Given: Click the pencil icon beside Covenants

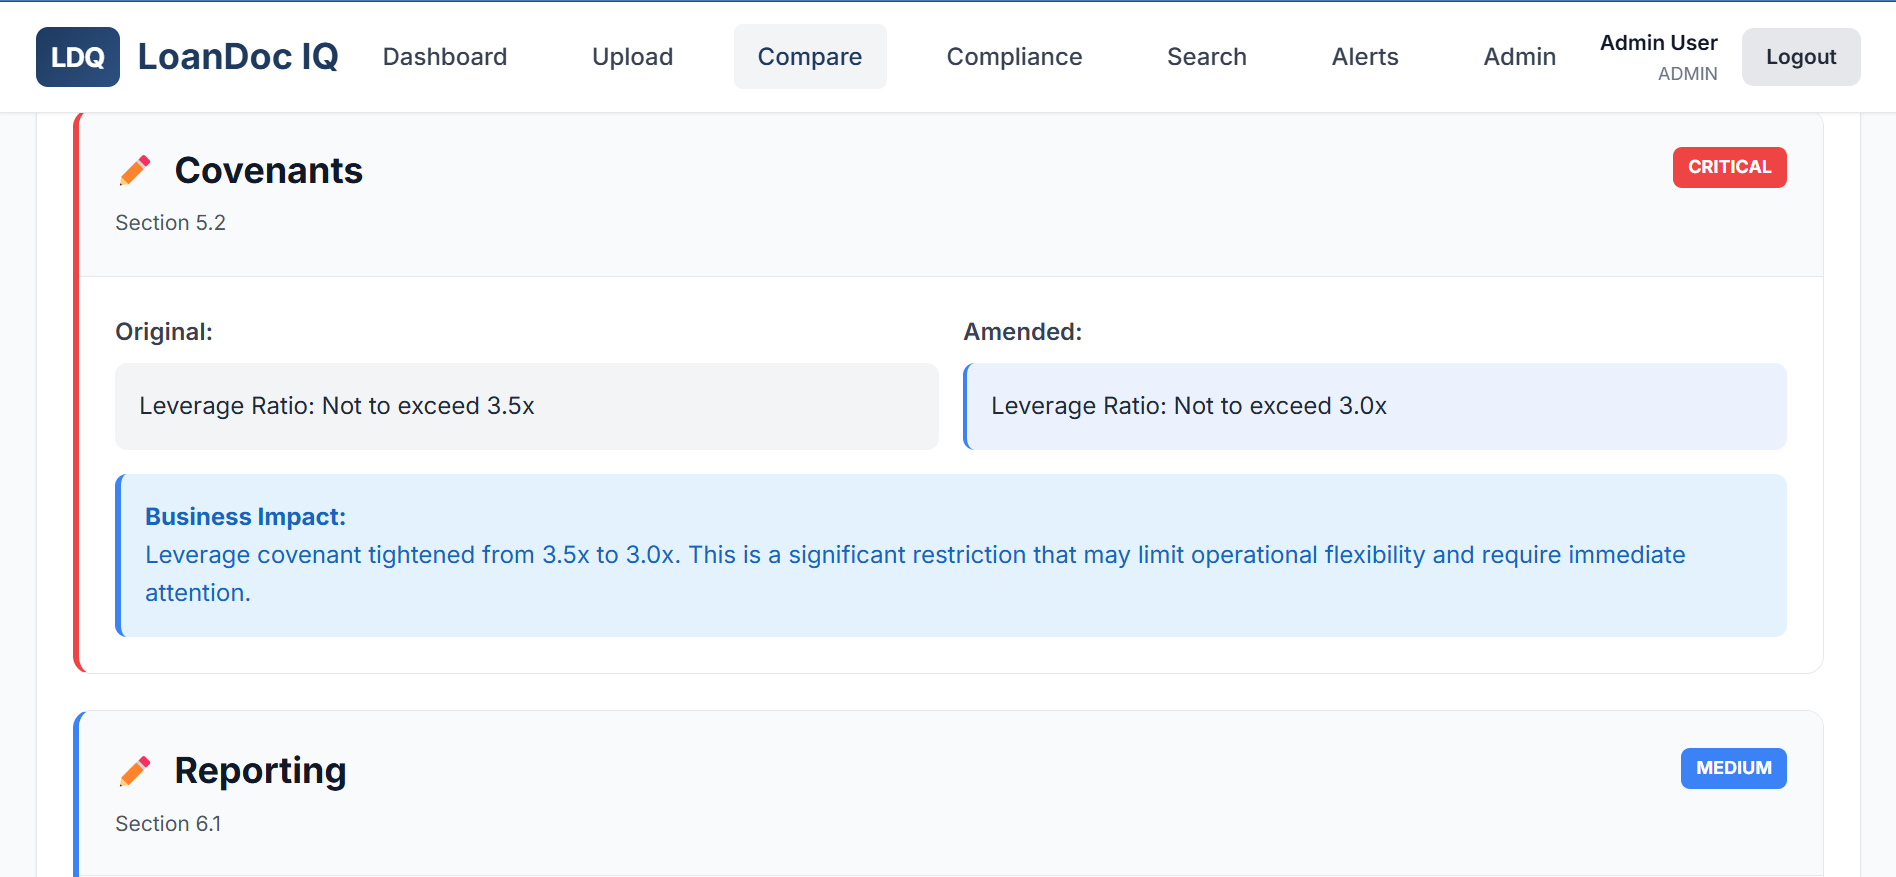Looking at the screenshot, I should 135,170.
